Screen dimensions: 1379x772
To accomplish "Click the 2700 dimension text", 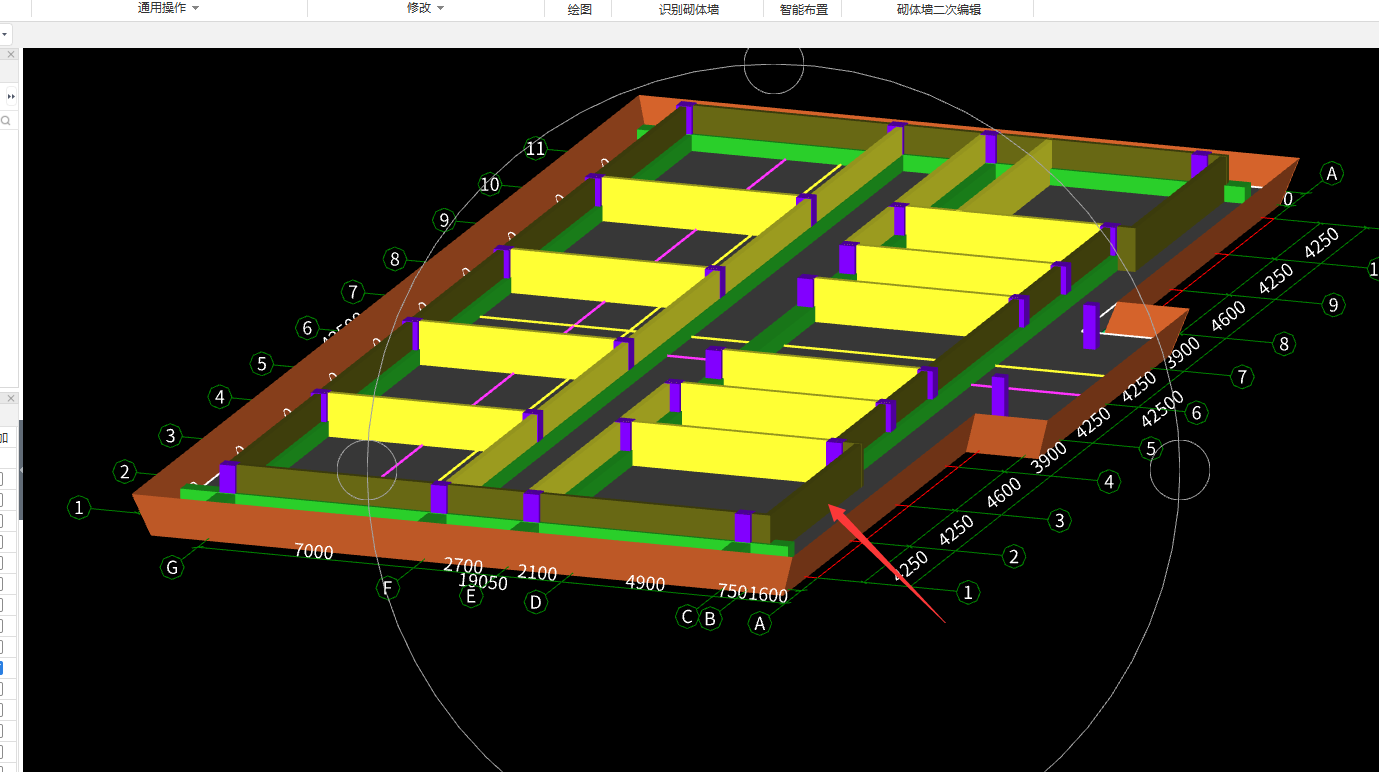I will (x=463, y=566).
